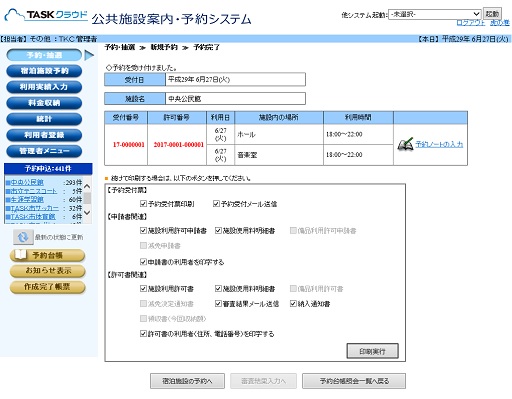Toggle 施設使用料明細書 under 許可書関連
The image size is (512, 399).
click(x=218, y=288)
